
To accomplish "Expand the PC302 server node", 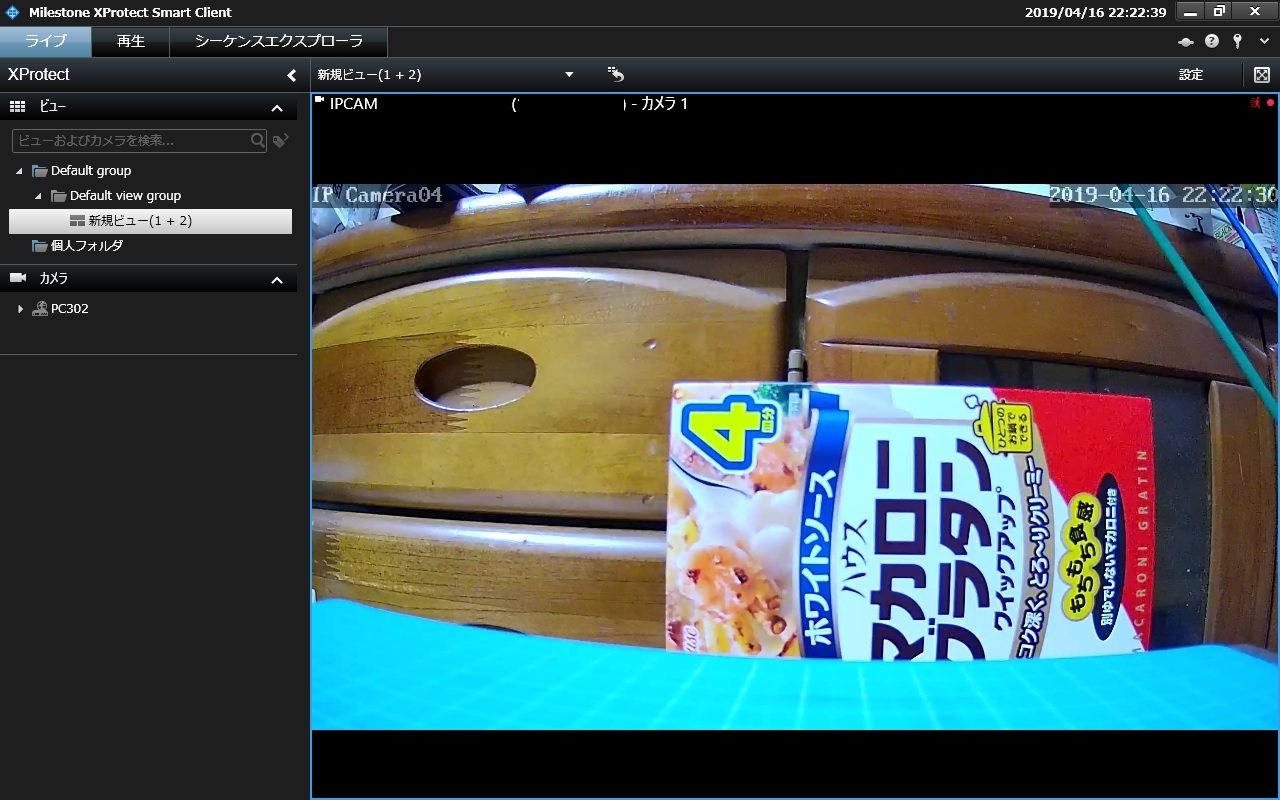I will coord(20,309).
